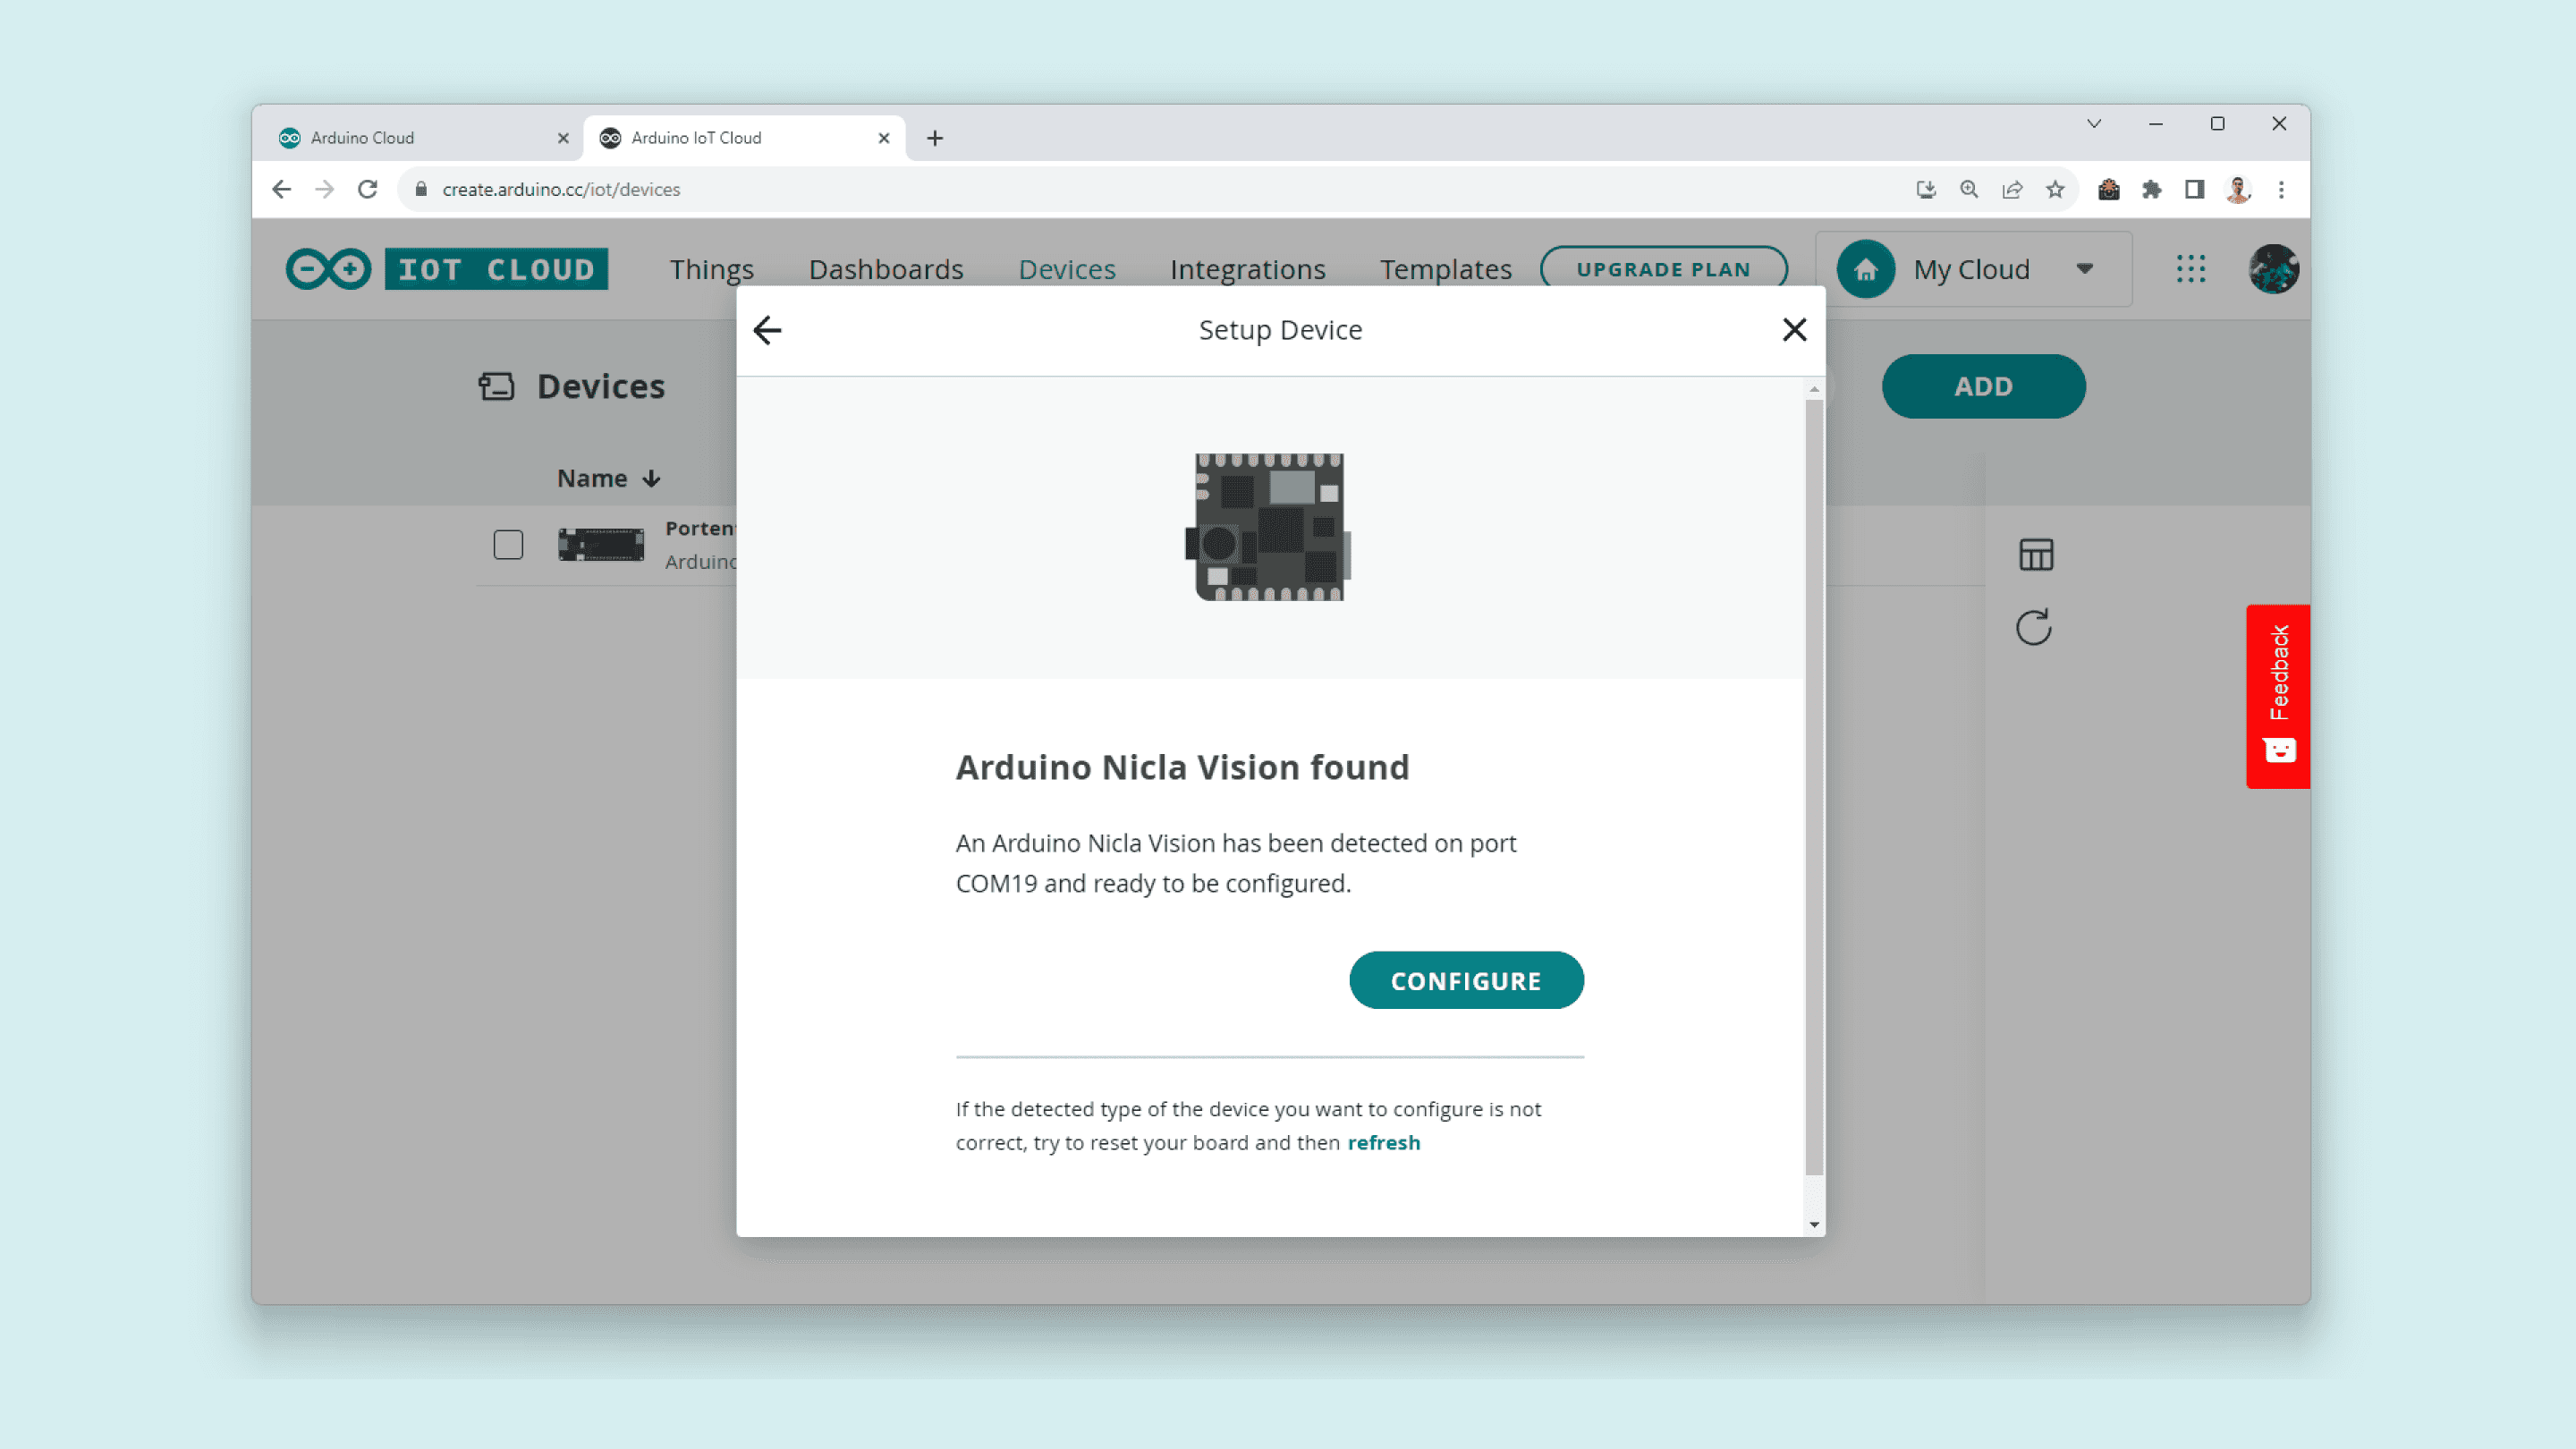Open the red Feedback side tab

coord(2277,696)
